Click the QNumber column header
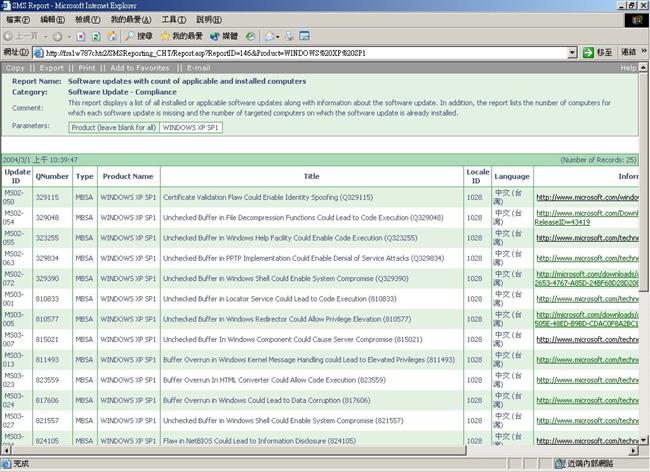This screenshot has height=472, width=650. (52, 176)
